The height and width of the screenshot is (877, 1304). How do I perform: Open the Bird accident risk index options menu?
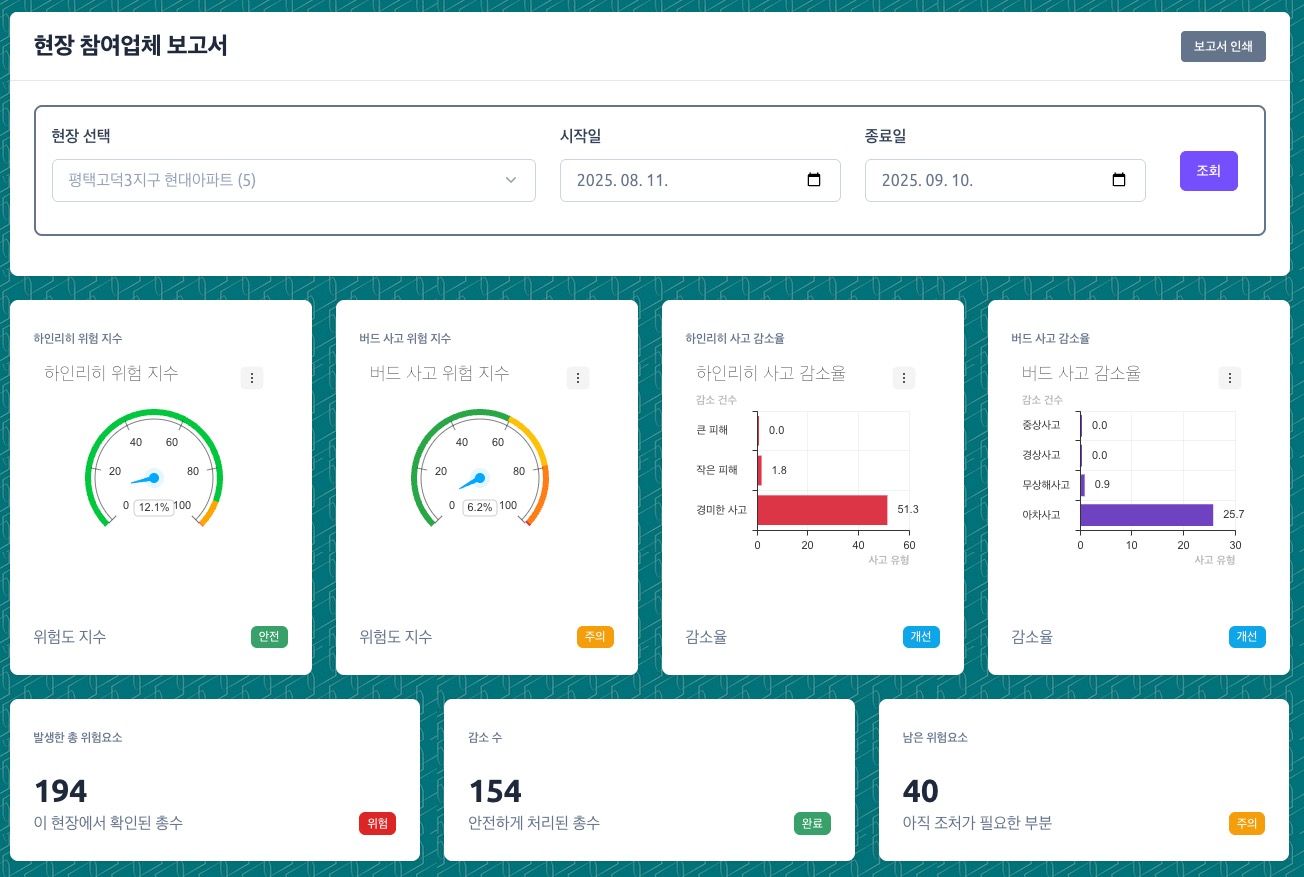(x=578, y=378)
